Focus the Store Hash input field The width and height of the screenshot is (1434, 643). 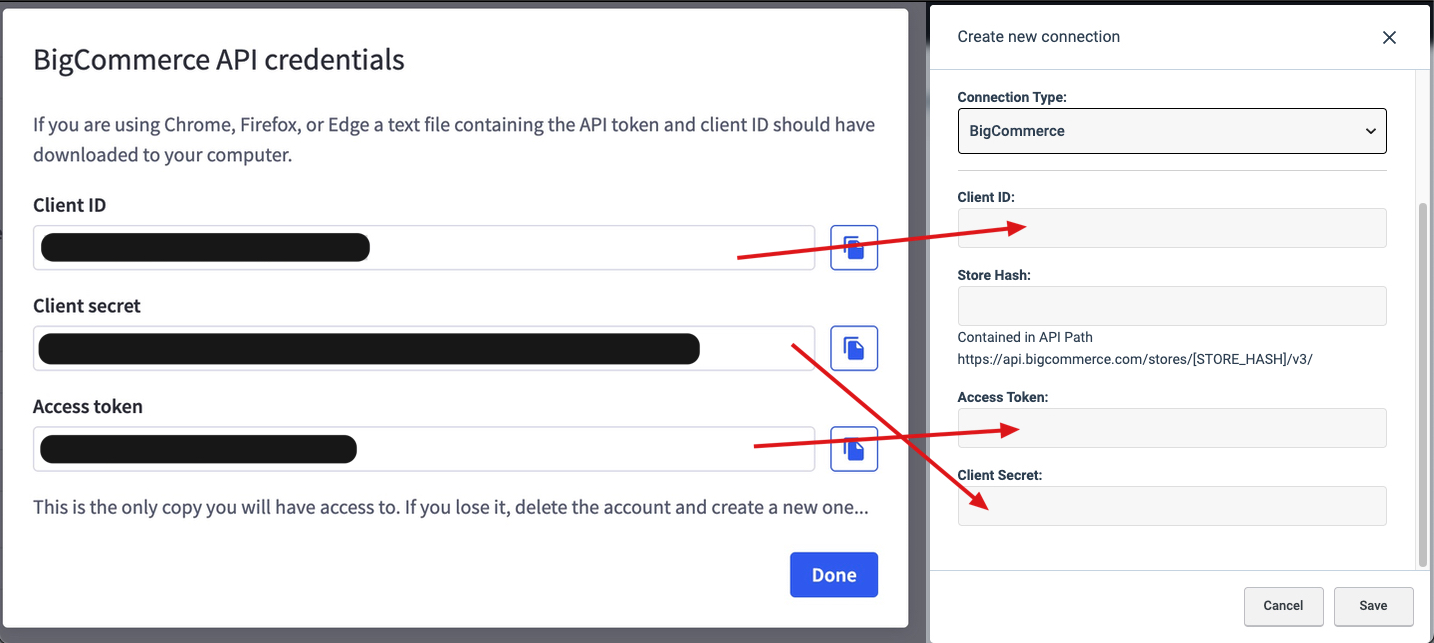pyautogui.click(x=1172, y=306)
